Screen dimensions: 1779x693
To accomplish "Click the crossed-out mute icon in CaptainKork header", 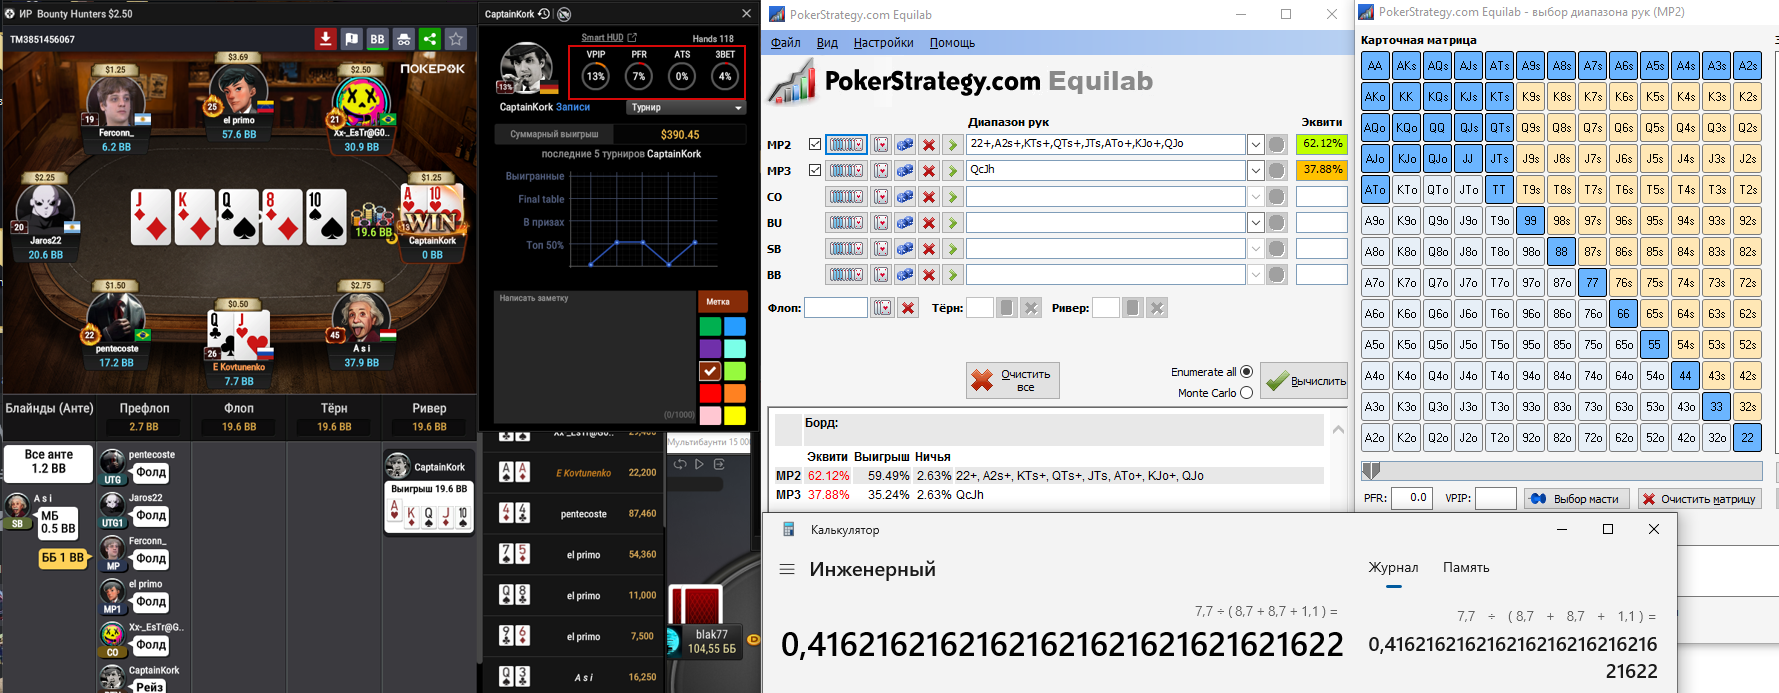I will [564, 14].
